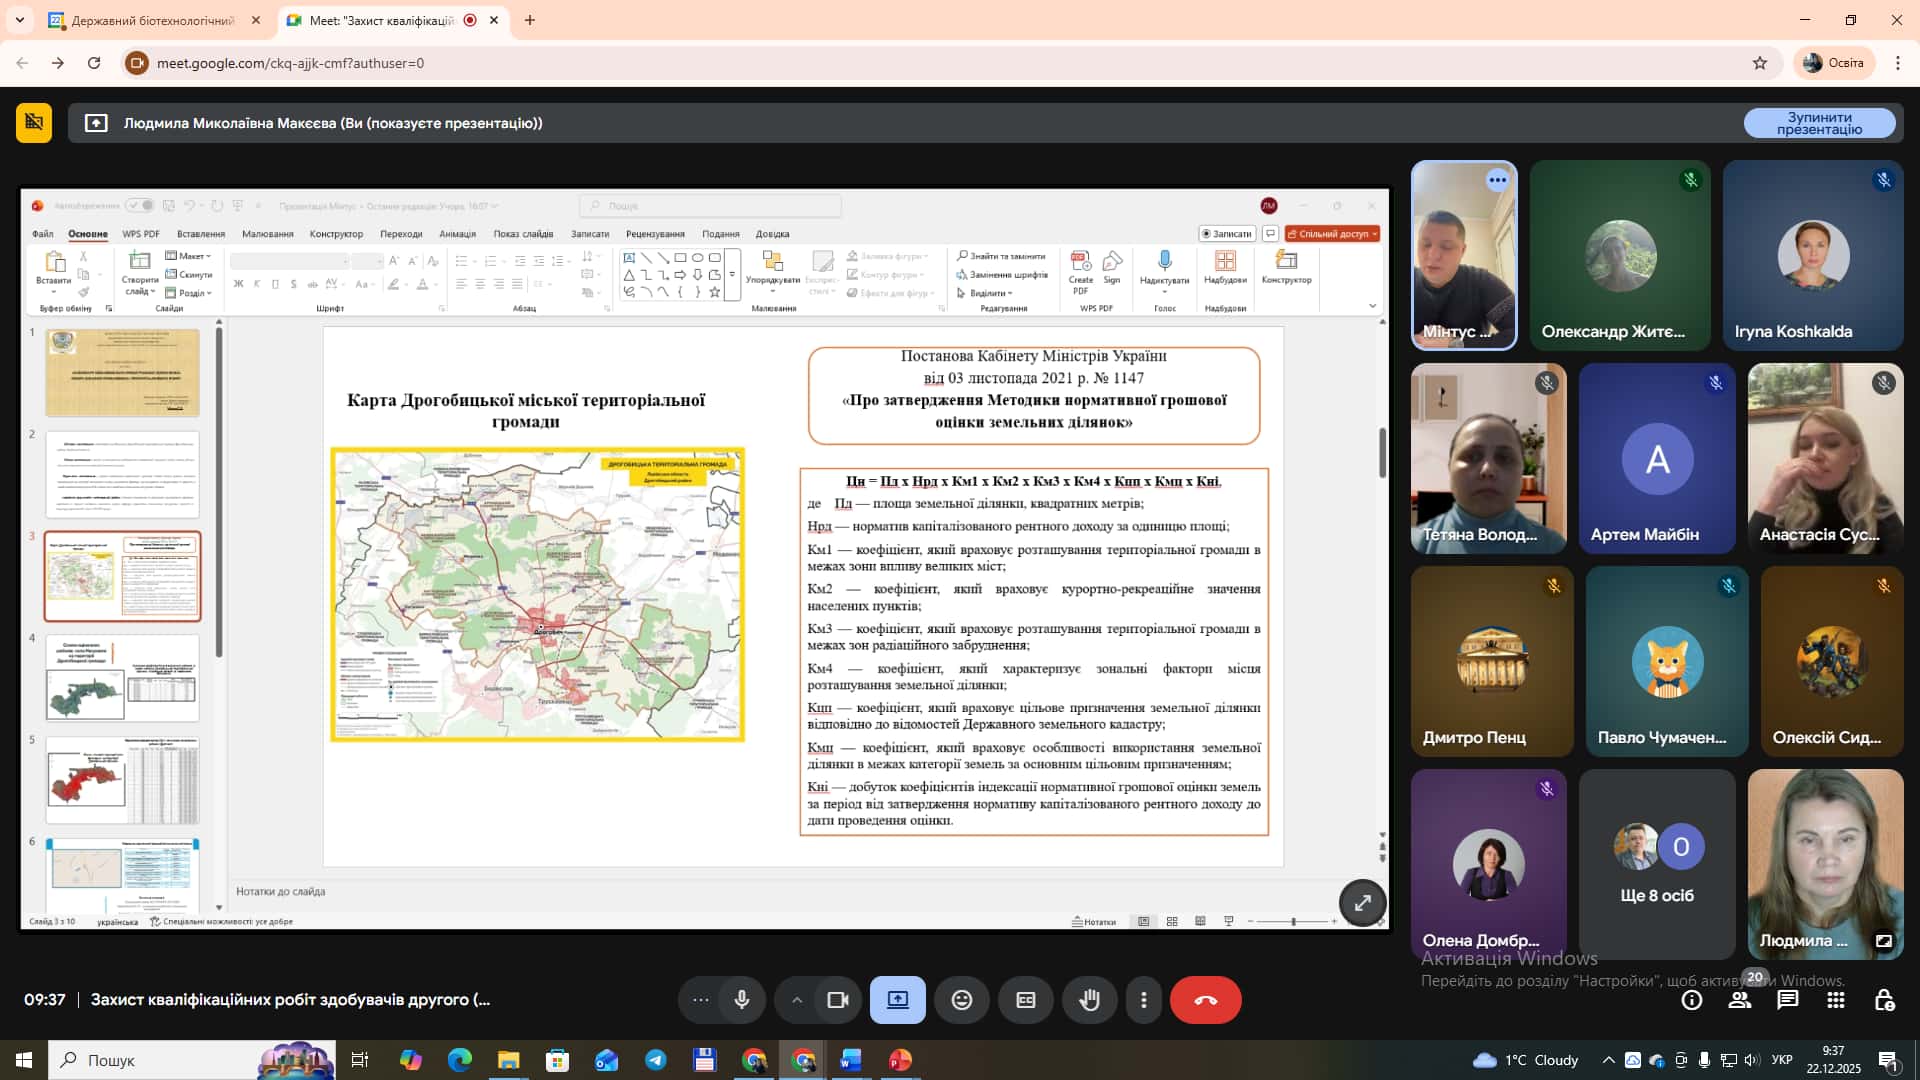
Task: Open more options three-dot menu
Action: pos(1144,1000)
